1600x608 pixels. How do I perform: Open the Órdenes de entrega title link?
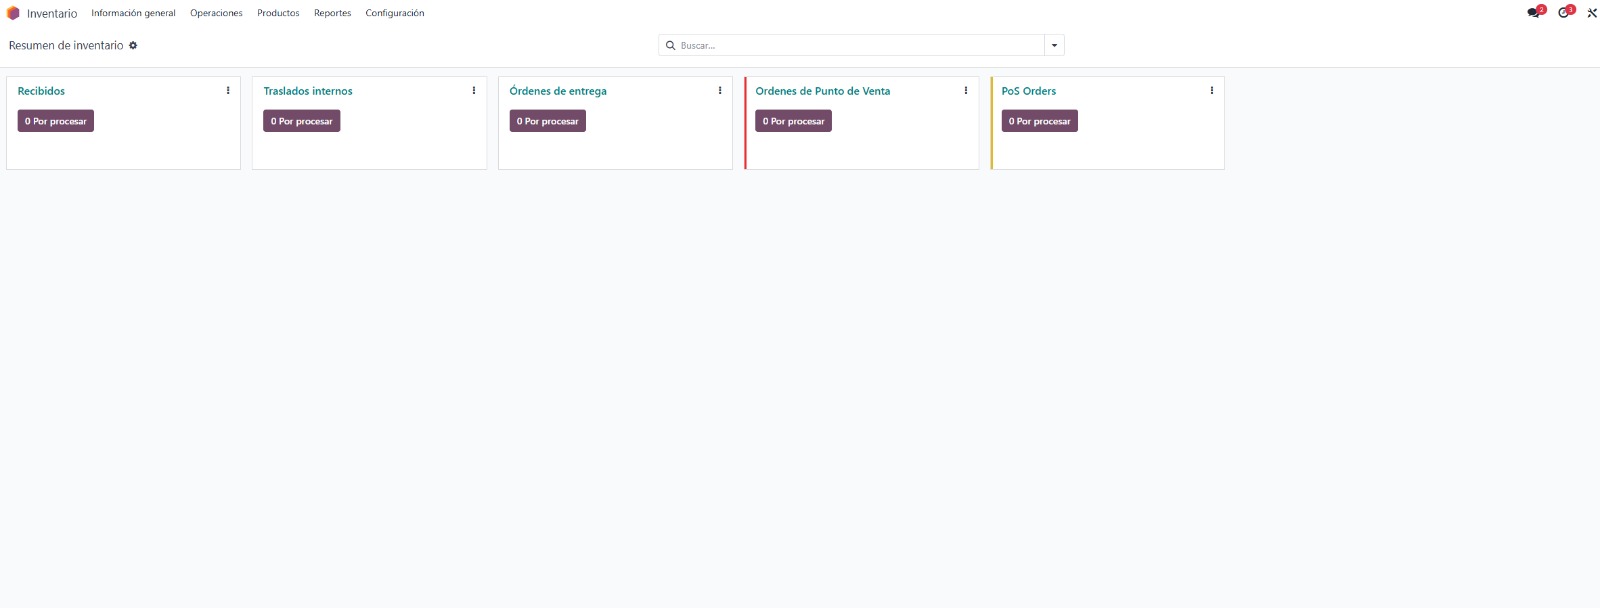(558, 91)
